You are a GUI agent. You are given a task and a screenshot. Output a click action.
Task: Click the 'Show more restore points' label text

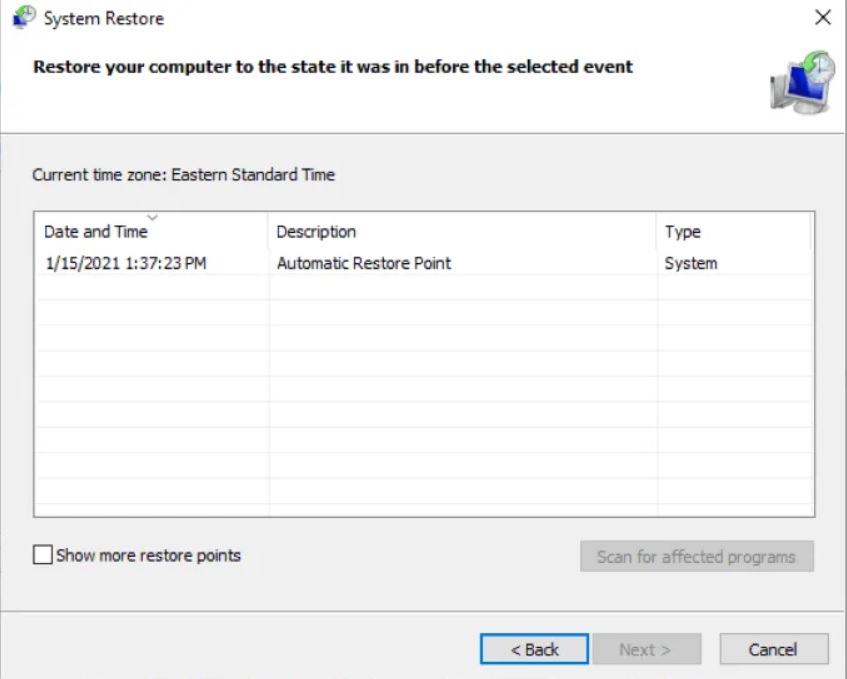[148, 556]
